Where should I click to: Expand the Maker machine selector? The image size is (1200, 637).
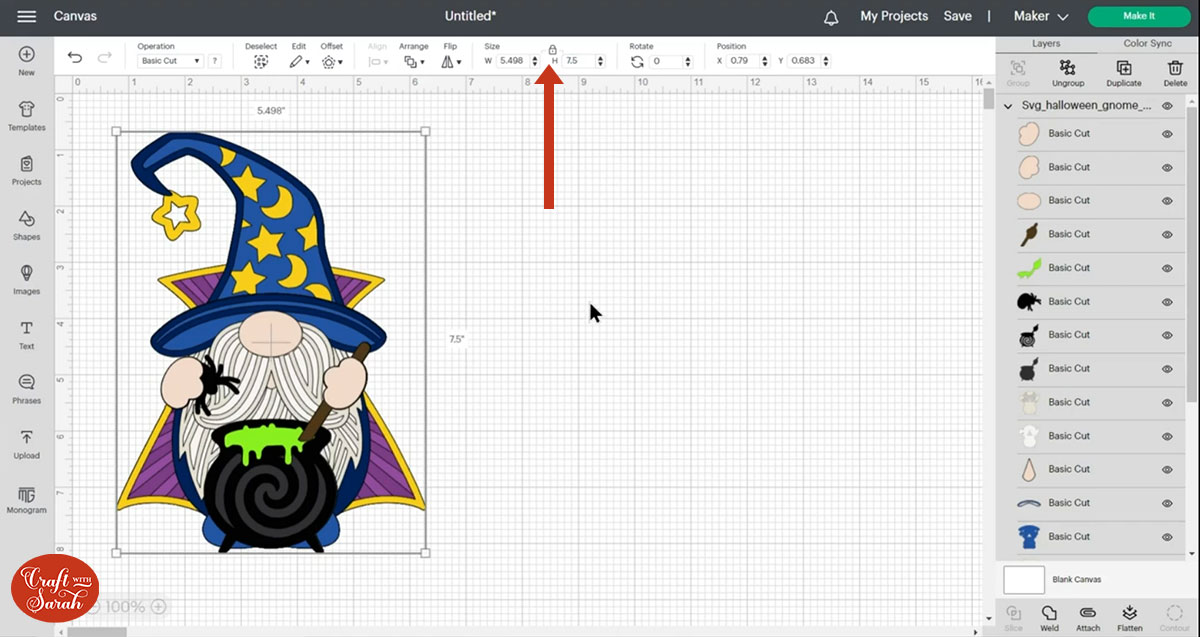pyautogui.click(x=1041, y=17)
